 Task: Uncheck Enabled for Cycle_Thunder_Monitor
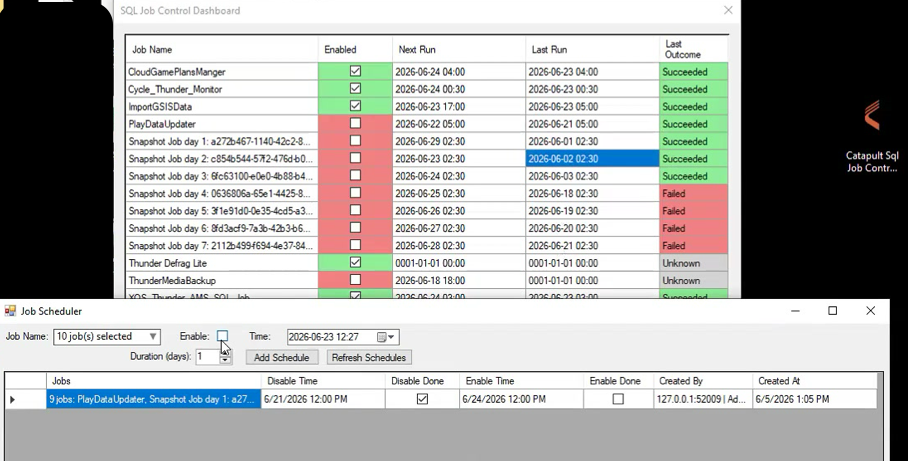click(355, 89)
